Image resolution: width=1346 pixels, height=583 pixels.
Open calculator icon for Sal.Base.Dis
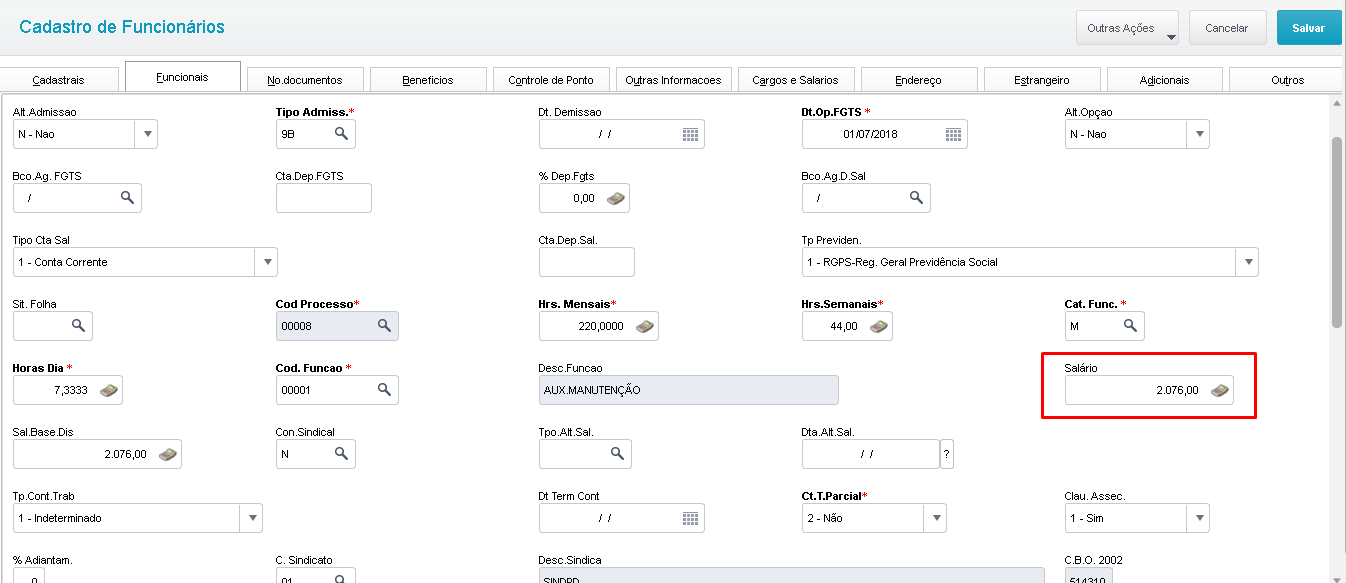[168, 454]
